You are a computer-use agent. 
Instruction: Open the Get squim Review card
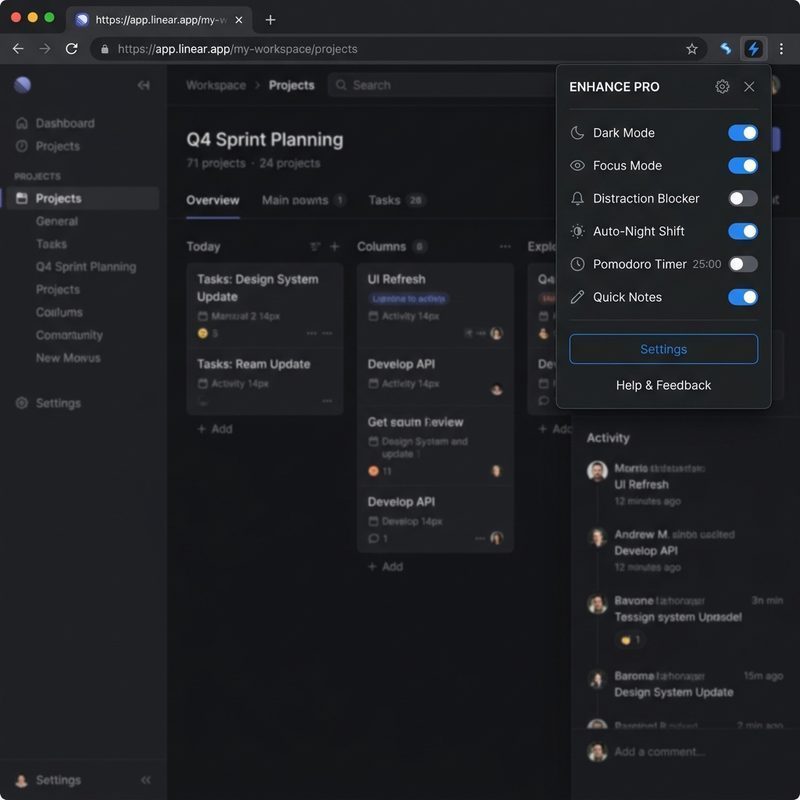point(435,445)
